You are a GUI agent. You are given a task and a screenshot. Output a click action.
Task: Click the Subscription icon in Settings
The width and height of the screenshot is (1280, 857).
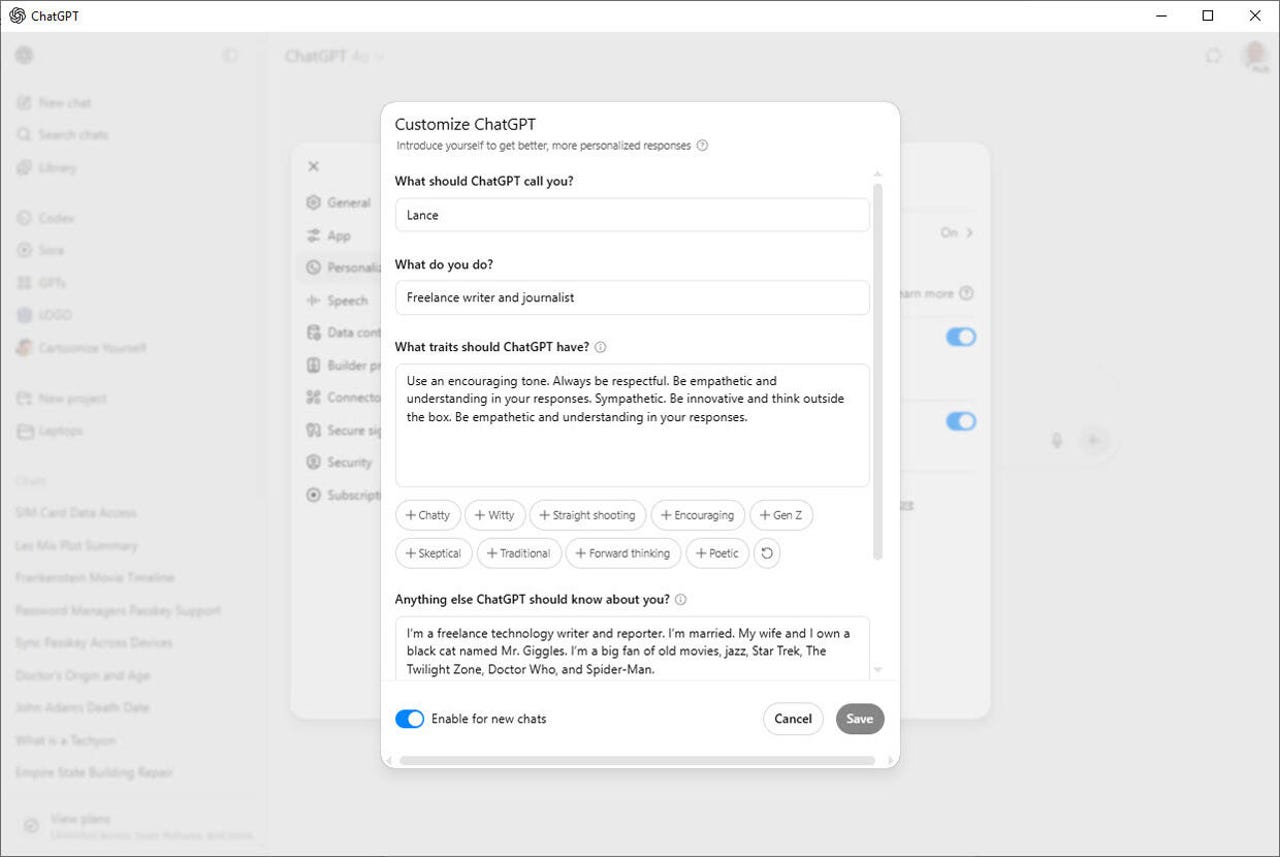(x=314, y=494)
